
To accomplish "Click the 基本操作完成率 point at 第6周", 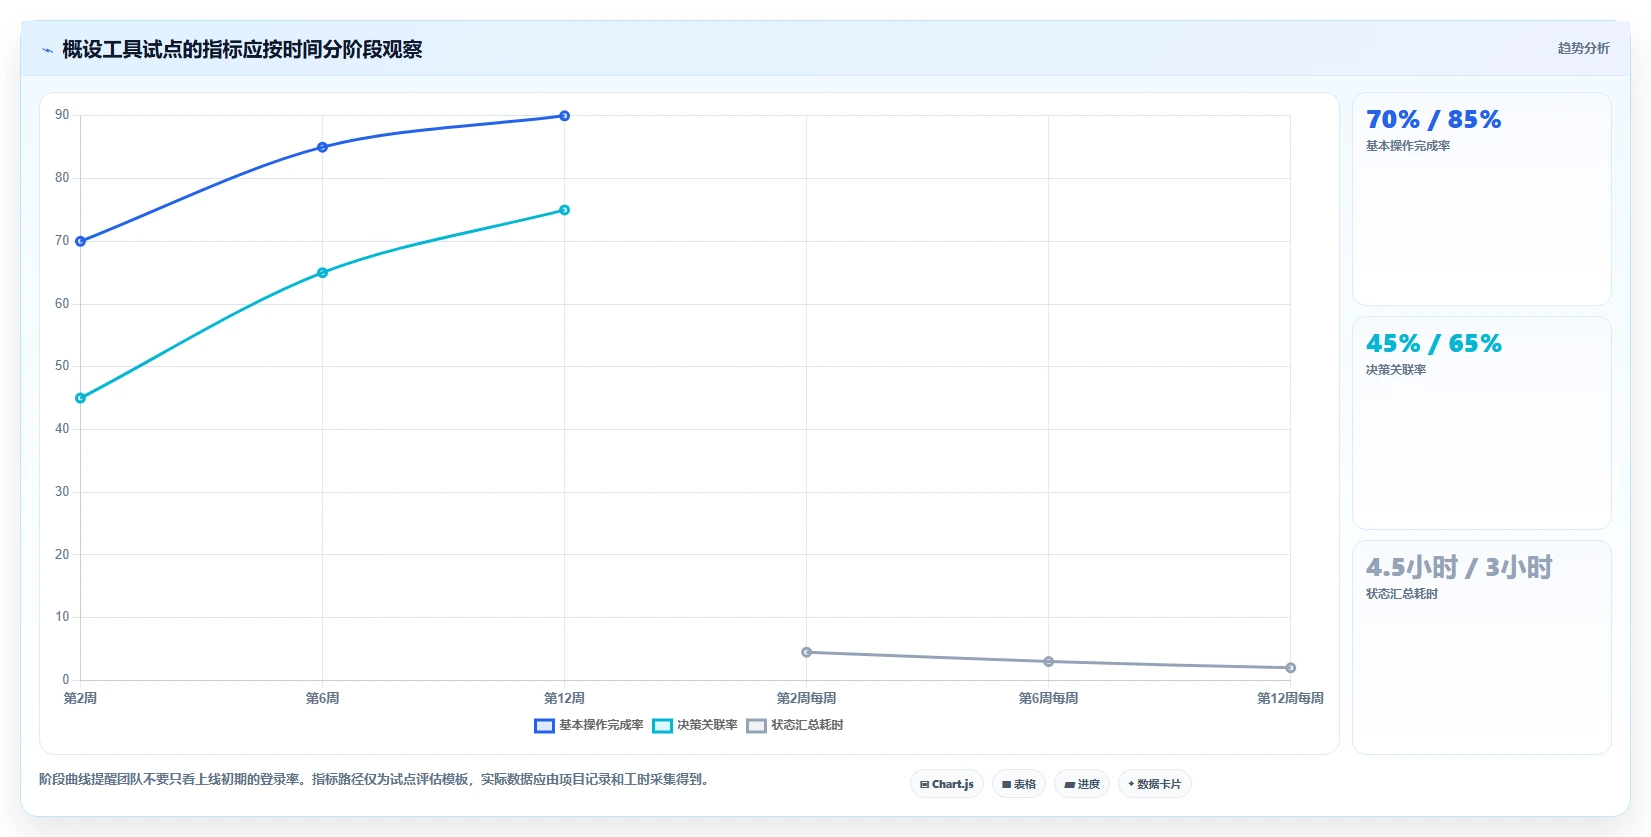I will pyautogui.click(x=322, y=147).
